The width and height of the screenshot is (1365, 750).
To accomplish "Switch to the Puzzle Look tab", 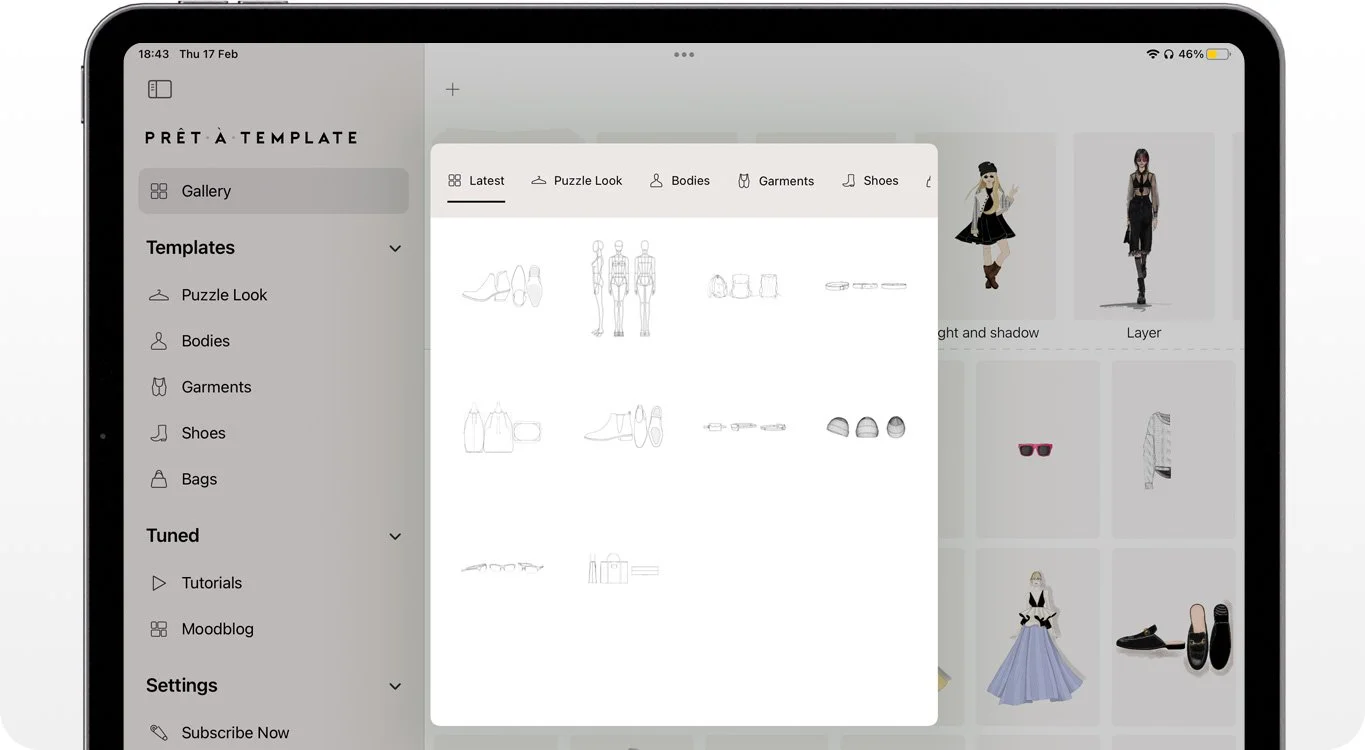I will click(576, 181).
